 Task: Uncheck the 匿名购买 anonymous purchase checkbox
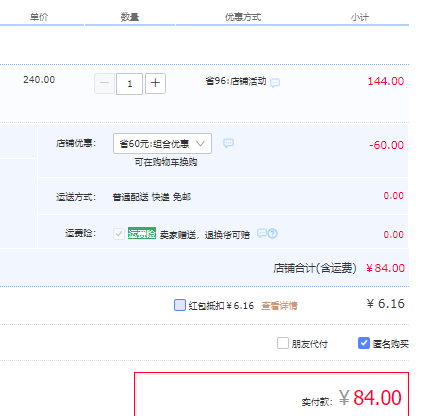coord(364,343)
